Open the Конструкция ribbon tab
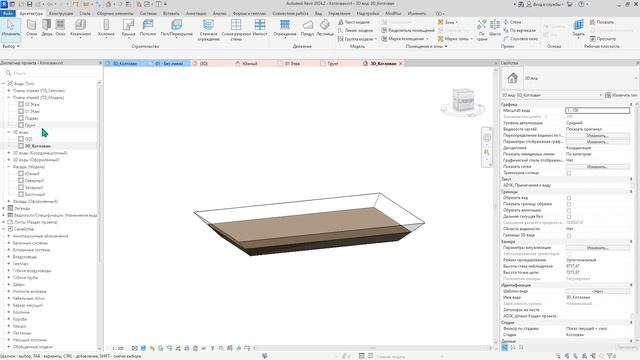This screenshot has width=640, height=360. (61, 13)
